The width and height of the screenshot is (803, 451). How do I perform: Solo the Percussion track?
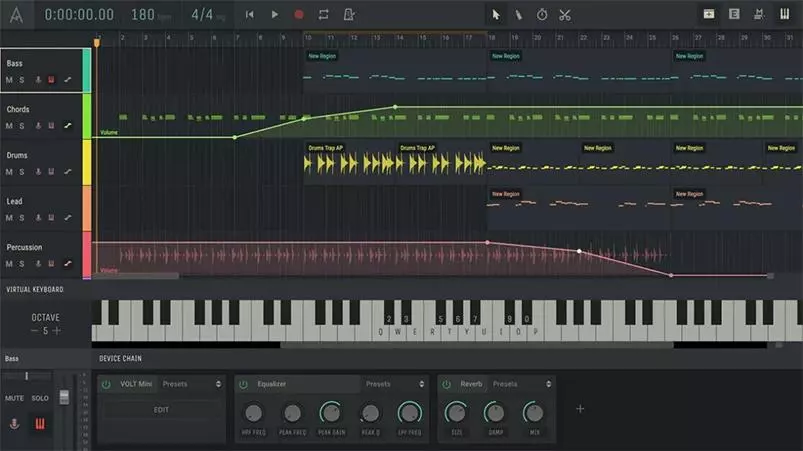point(22,264)
